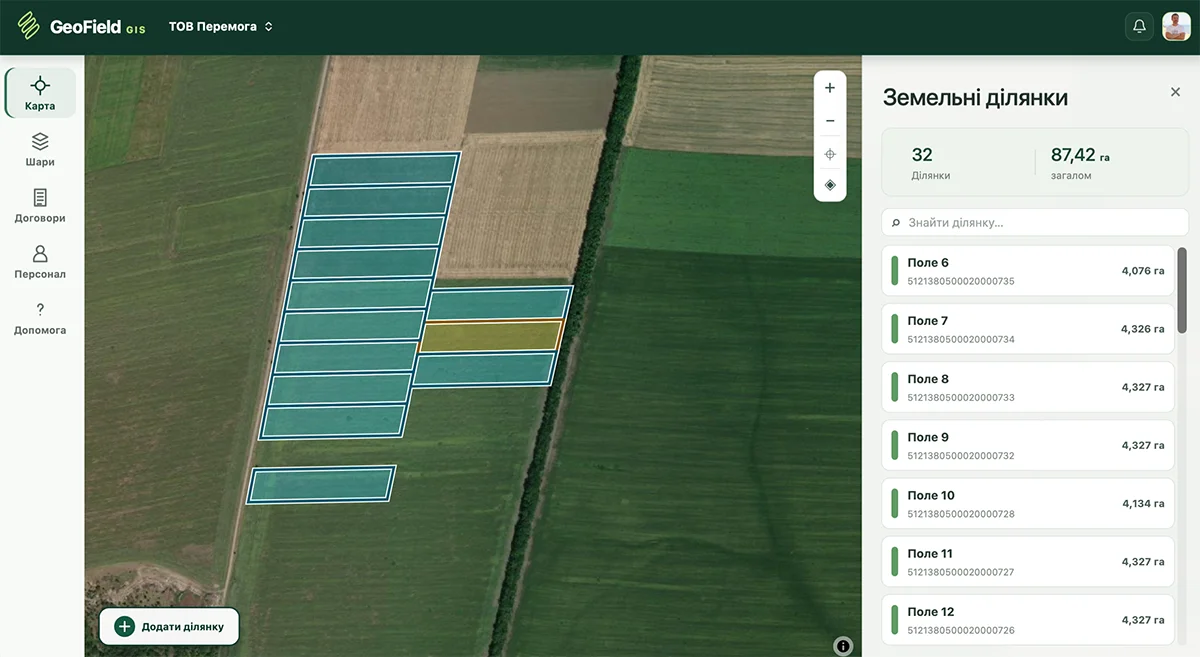Click the green status bar of Поле 12

click(895, 619)
